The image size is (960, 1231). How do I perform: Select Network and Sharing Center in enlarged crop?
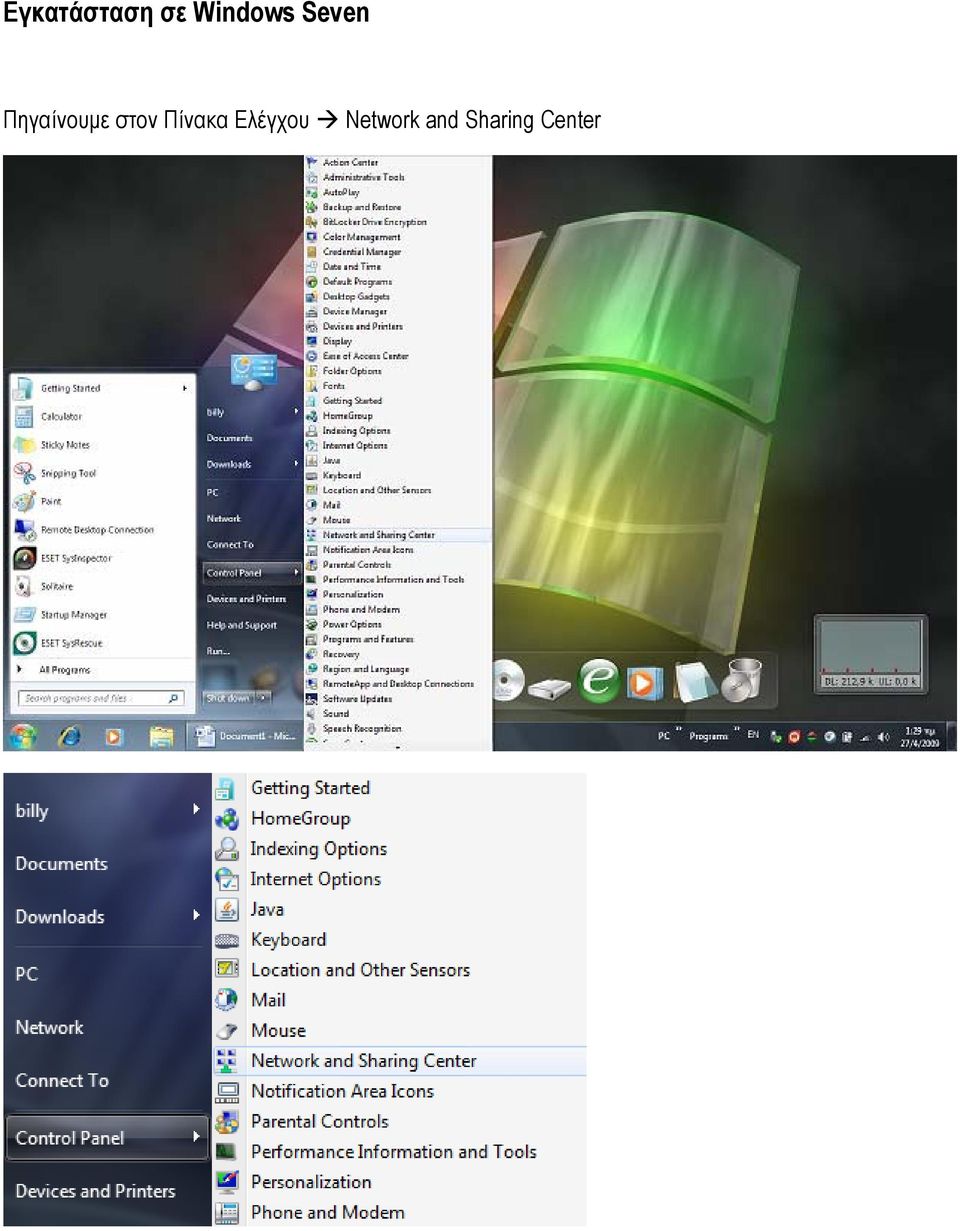(x=400, y=1061)
